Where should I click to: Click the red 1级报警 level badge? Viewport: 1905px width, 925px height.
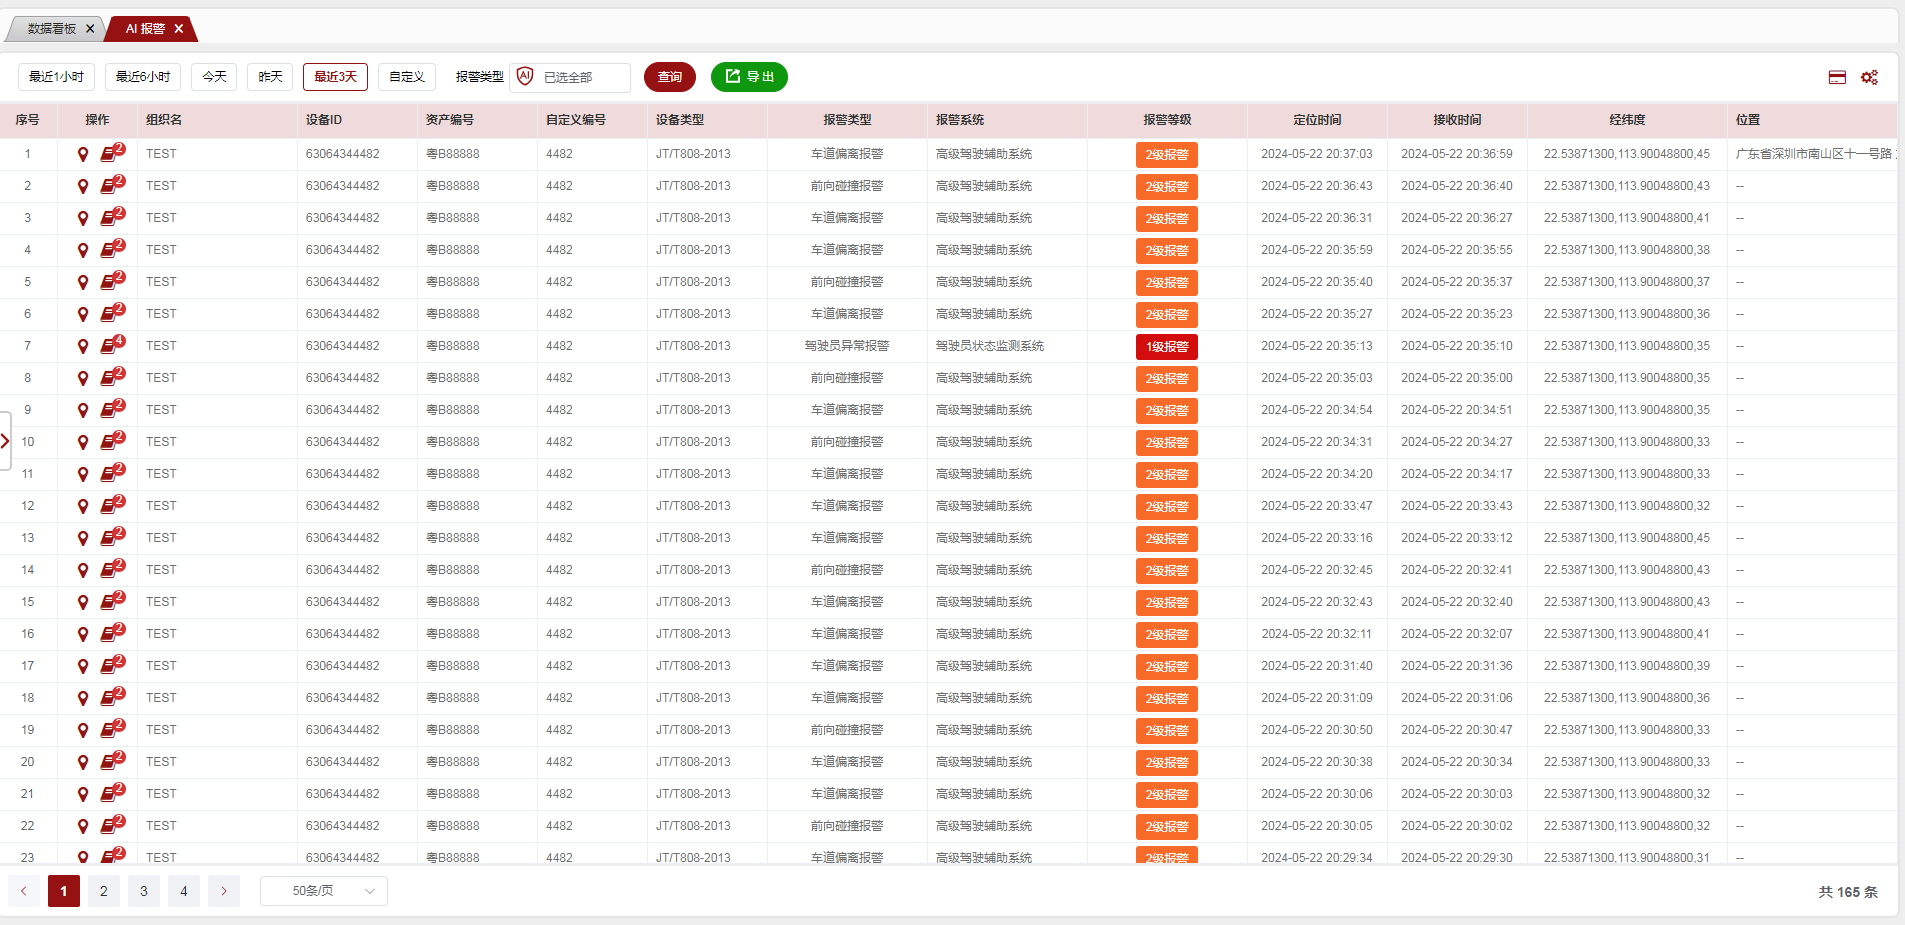(1166, 347)
